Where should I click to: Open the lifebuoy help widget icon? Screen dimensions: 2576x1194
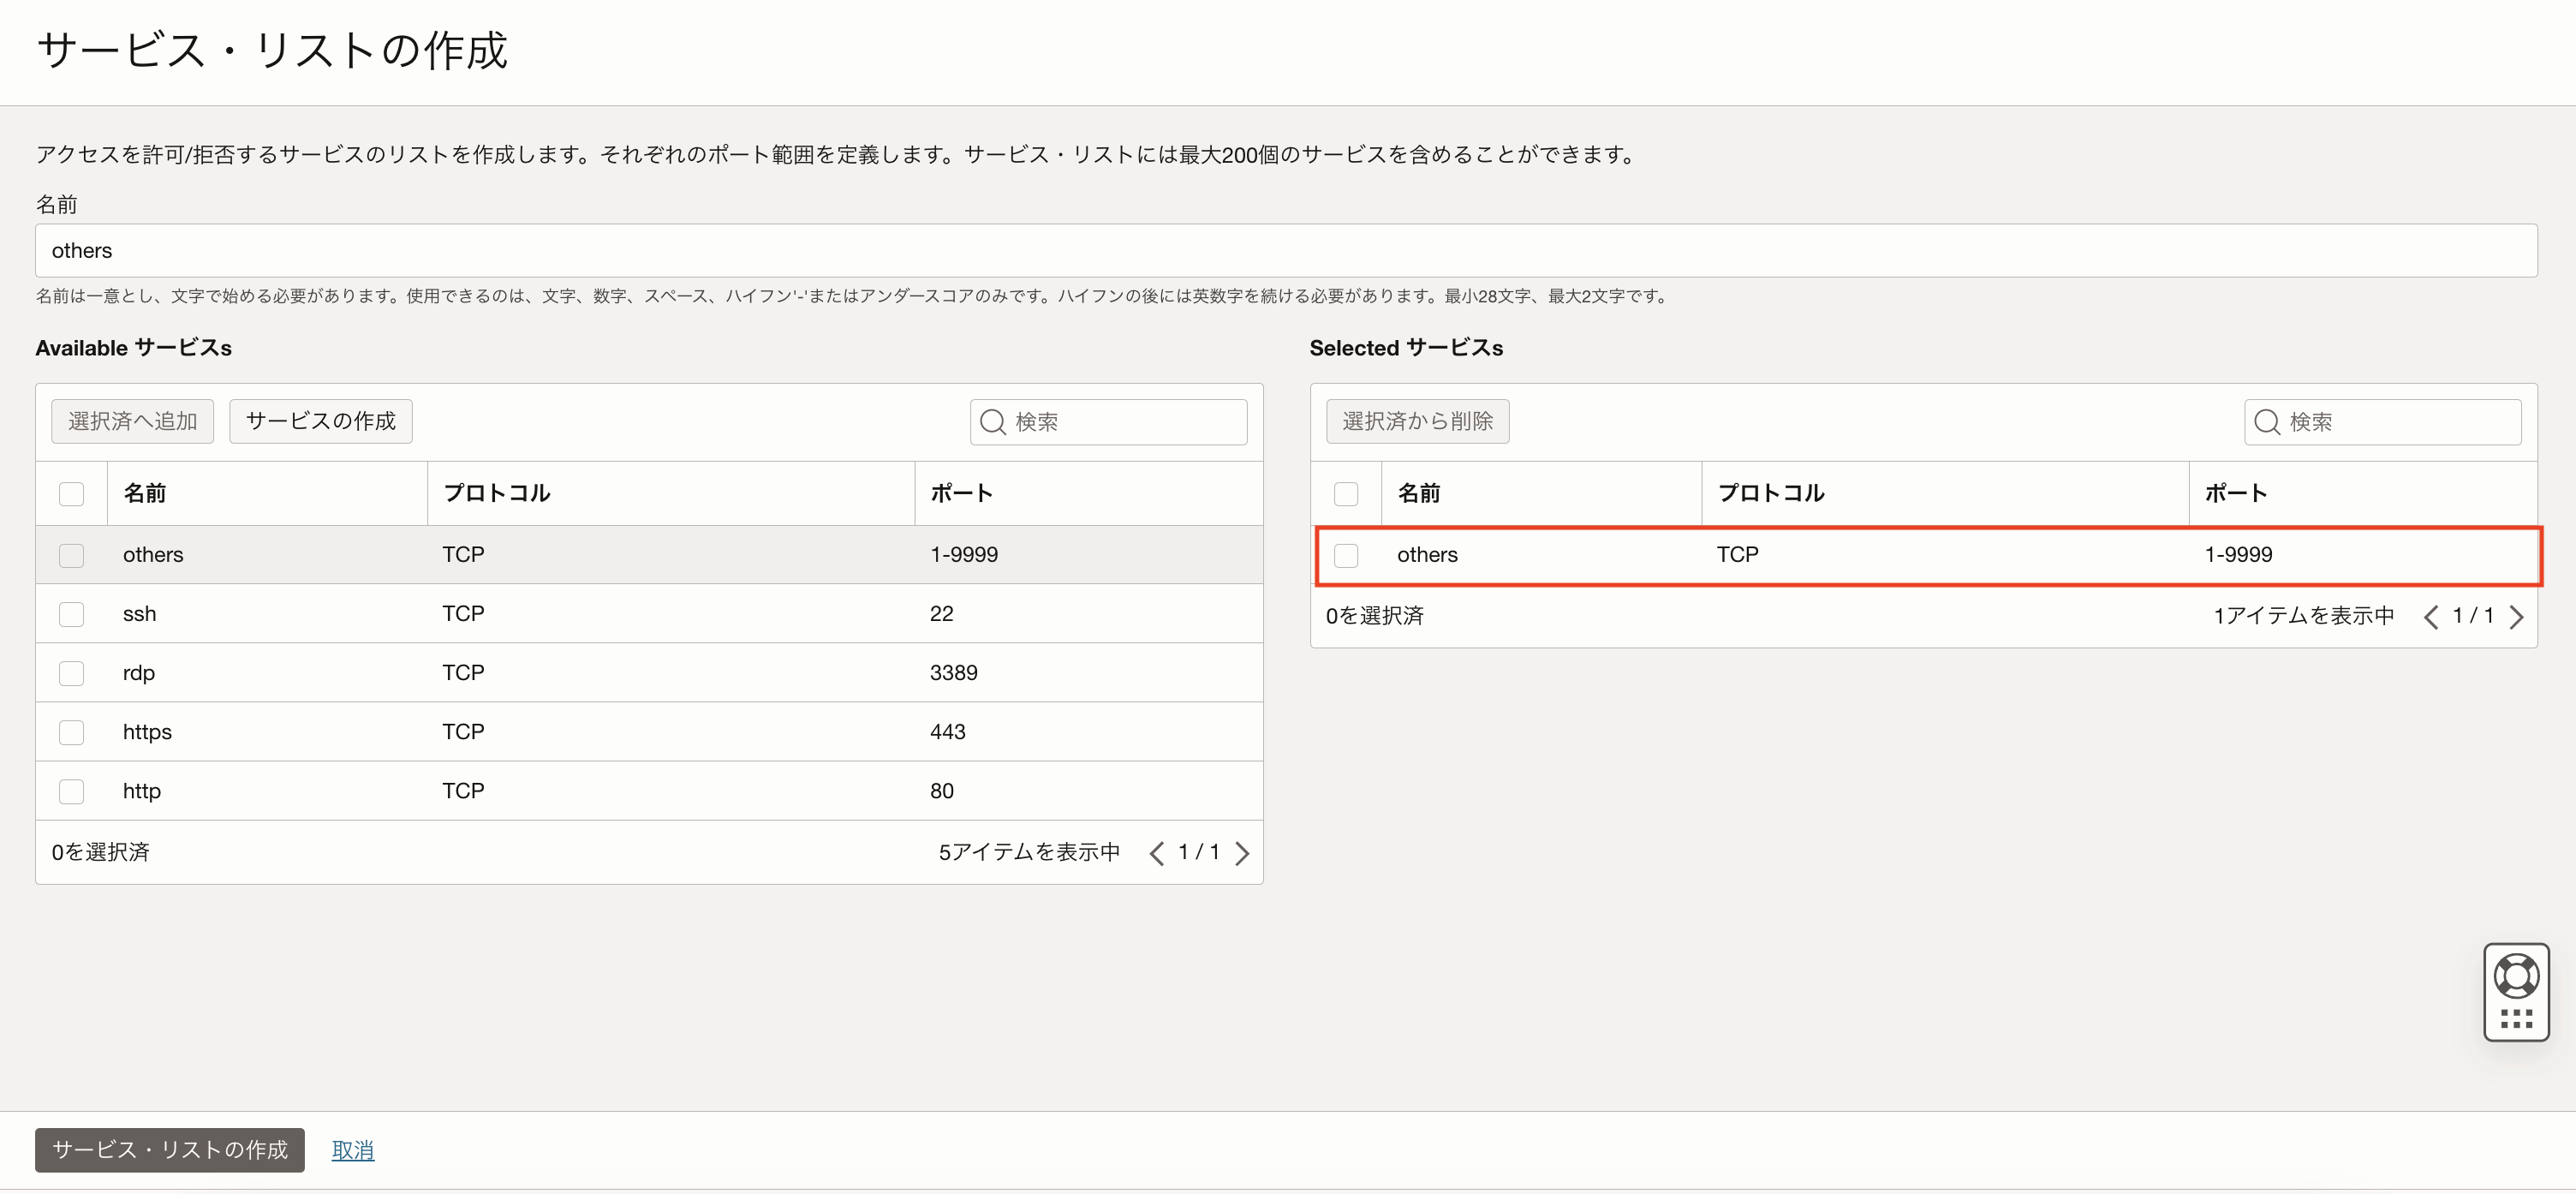pos(2516,976)
